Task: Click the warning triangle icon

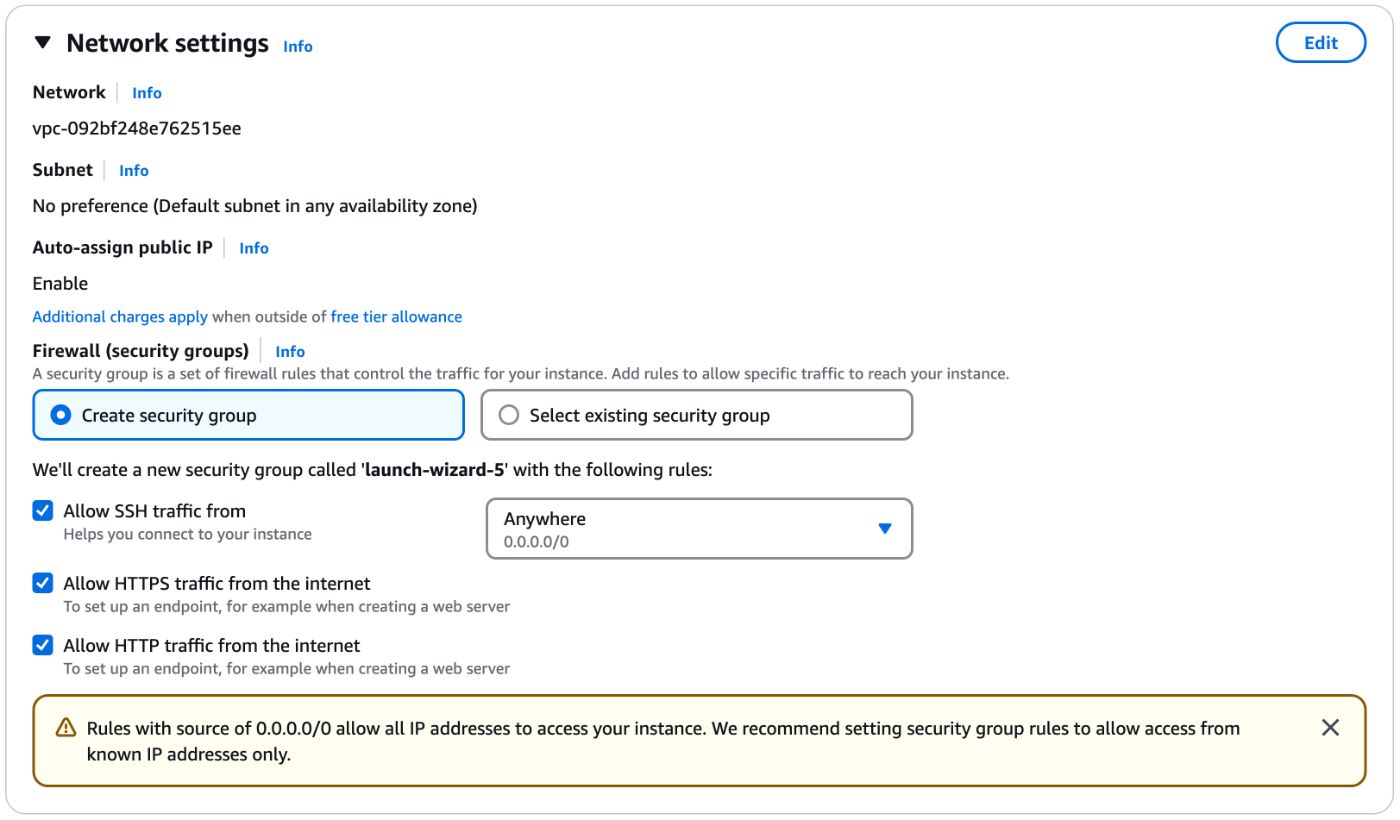Action: pyautogui.click(x=66, y=728)
